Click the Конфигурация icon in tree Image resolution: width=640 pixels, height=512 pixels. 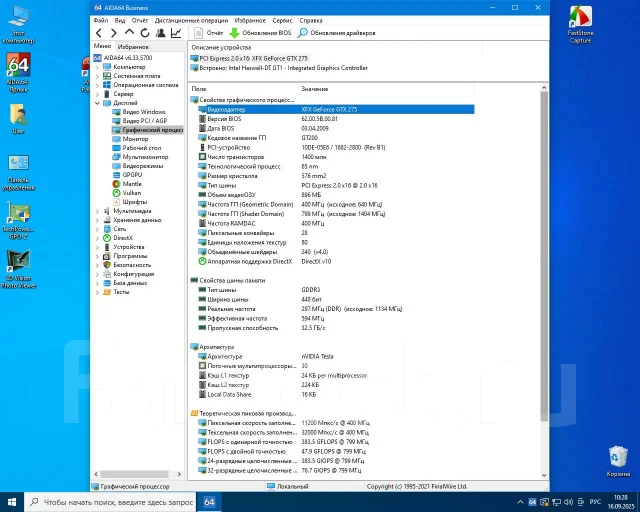(x=107, y=274)
